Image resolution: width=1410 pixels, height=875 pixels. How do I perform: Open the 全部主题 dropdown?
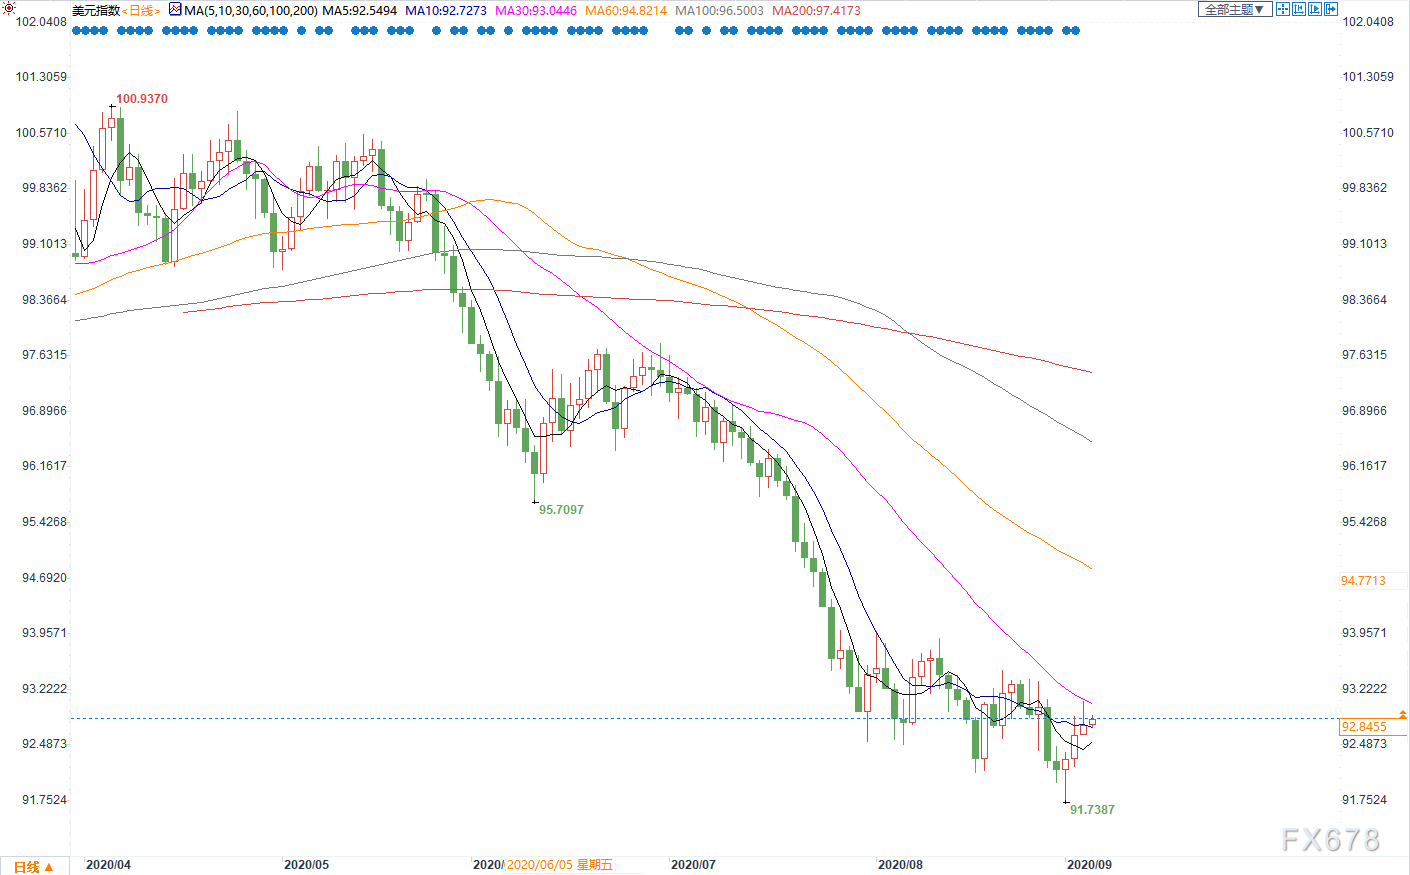1234,9
